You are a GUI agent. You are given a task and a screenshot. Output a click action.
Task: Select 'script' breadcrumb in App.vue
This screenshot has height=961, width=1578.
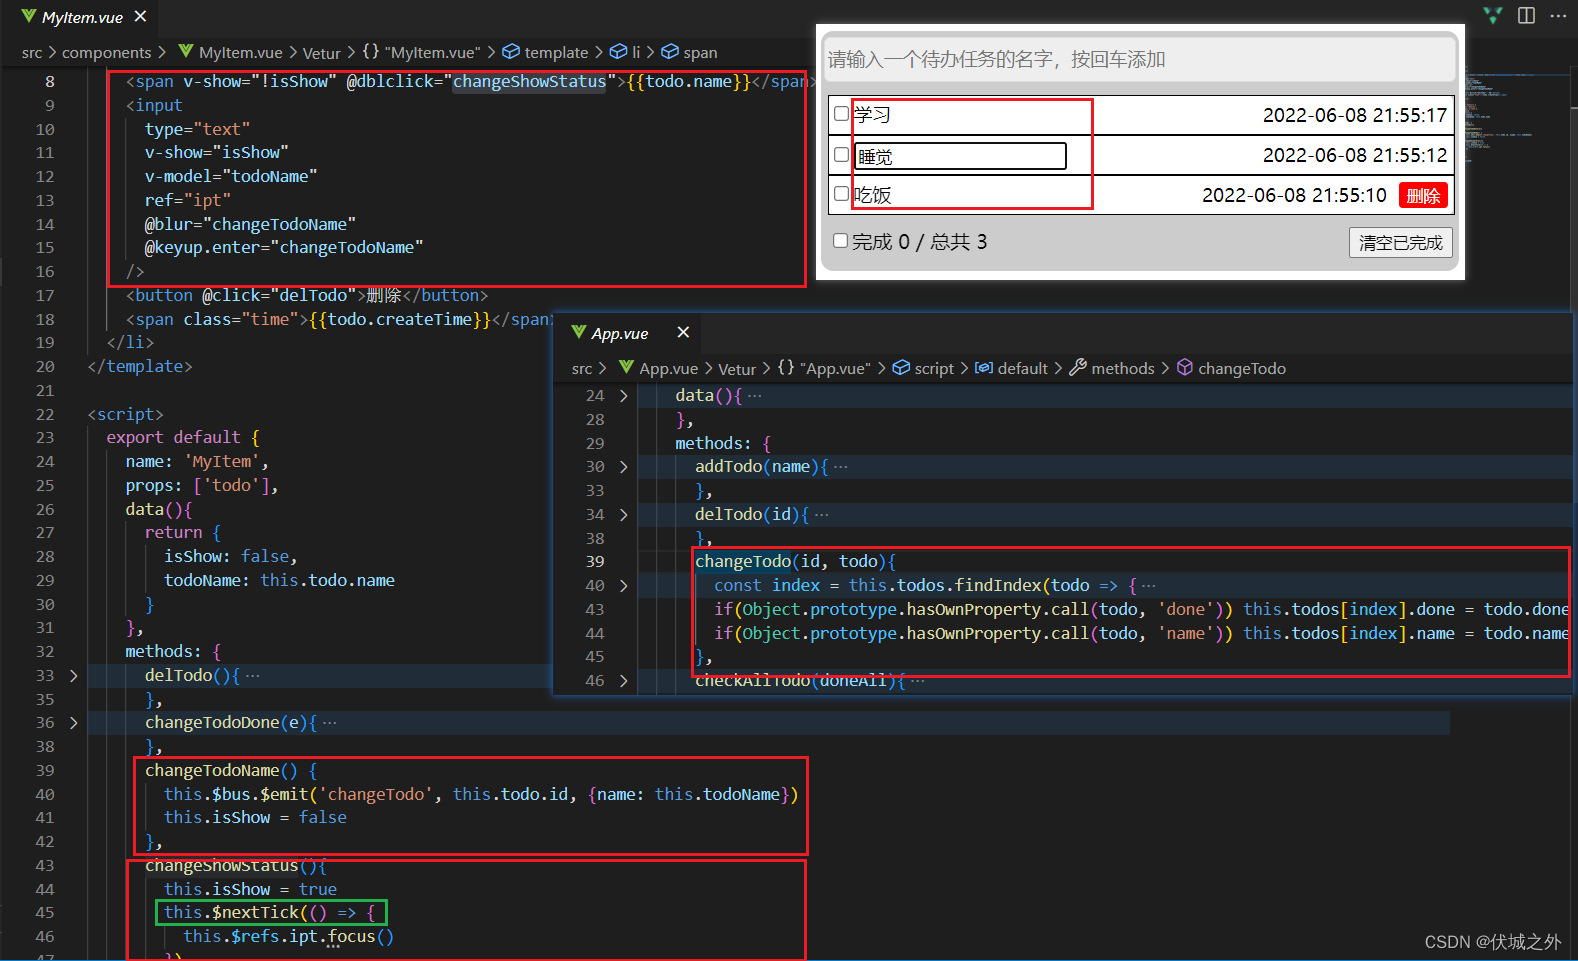934,368
